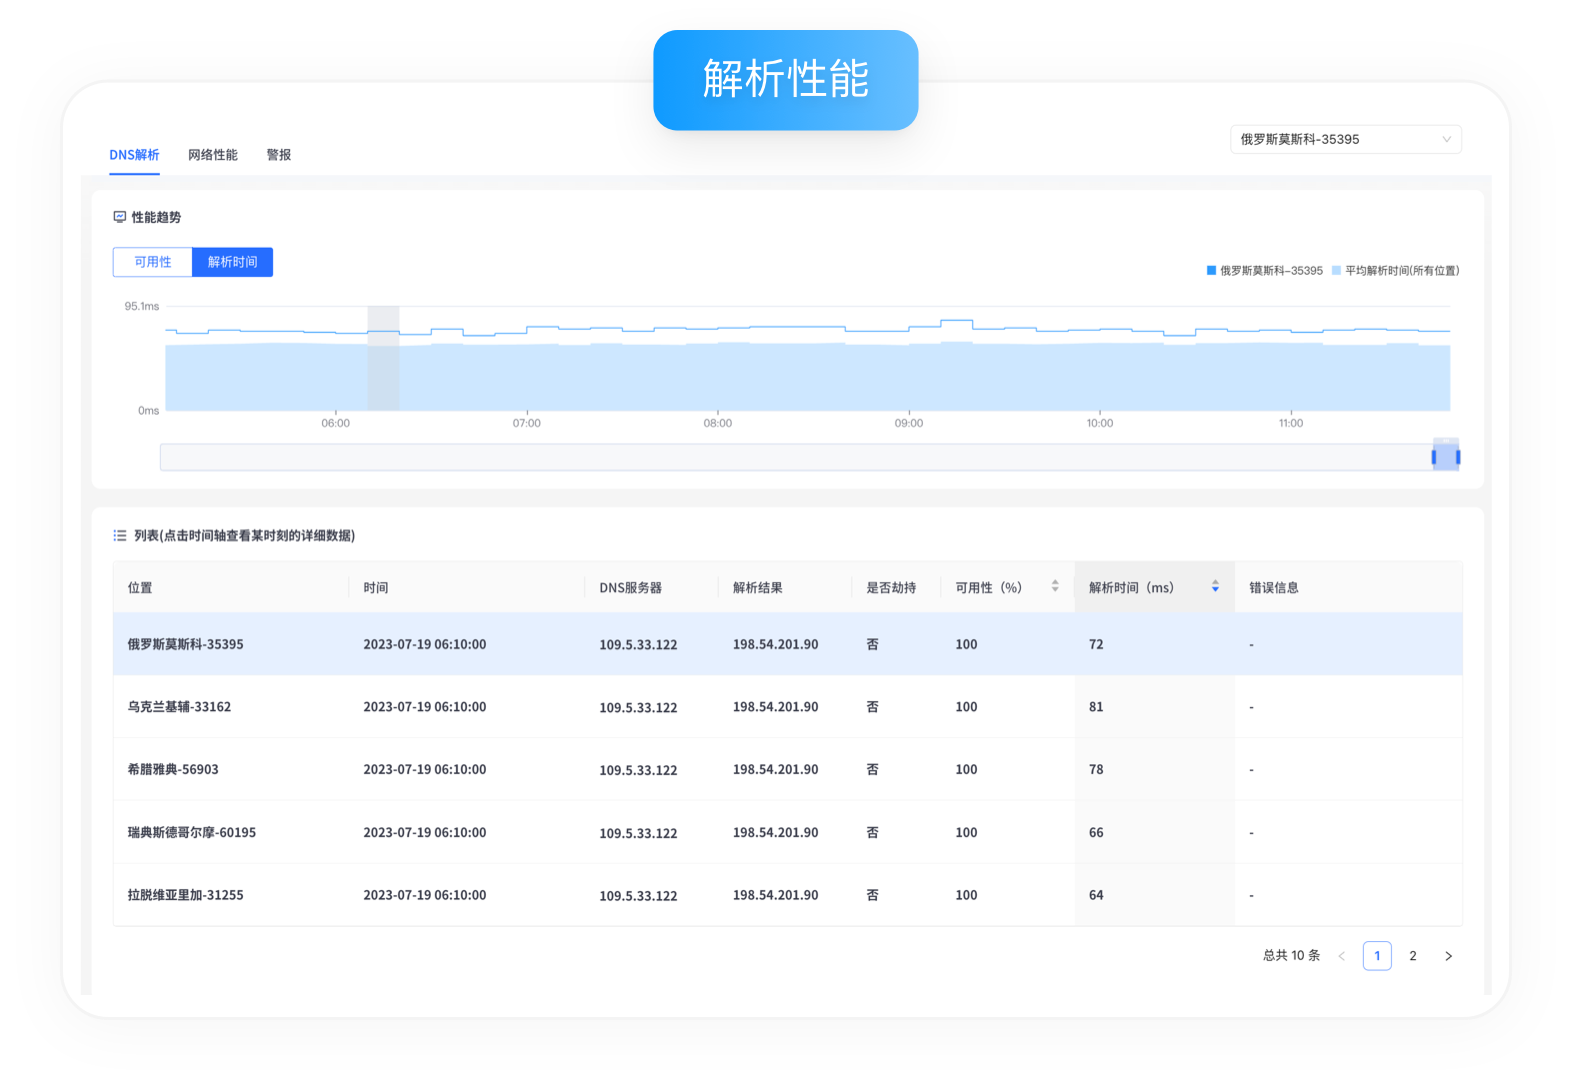The width and height of the screenshot is (1572, 1086).
Task: Click the chart zoom slider handle
Action: coord(1445,457)
